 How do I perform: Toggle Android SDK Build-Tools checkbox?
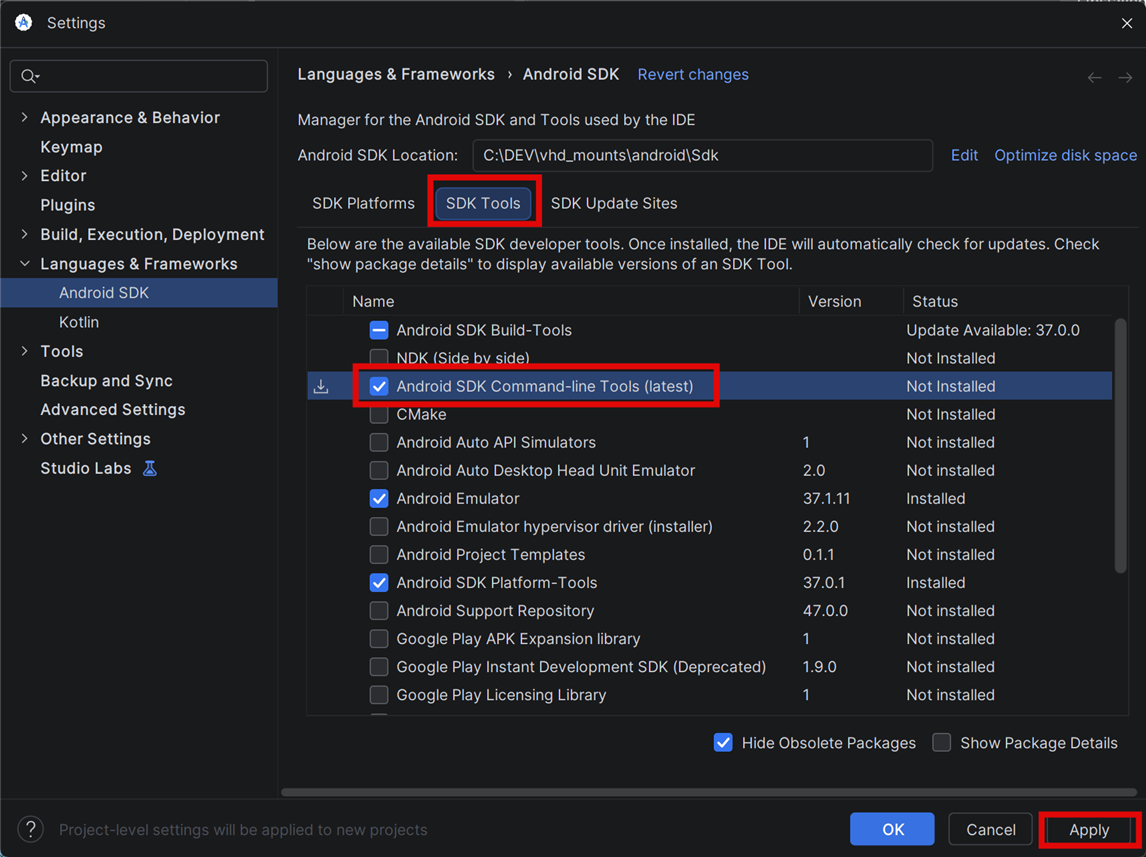379,330
